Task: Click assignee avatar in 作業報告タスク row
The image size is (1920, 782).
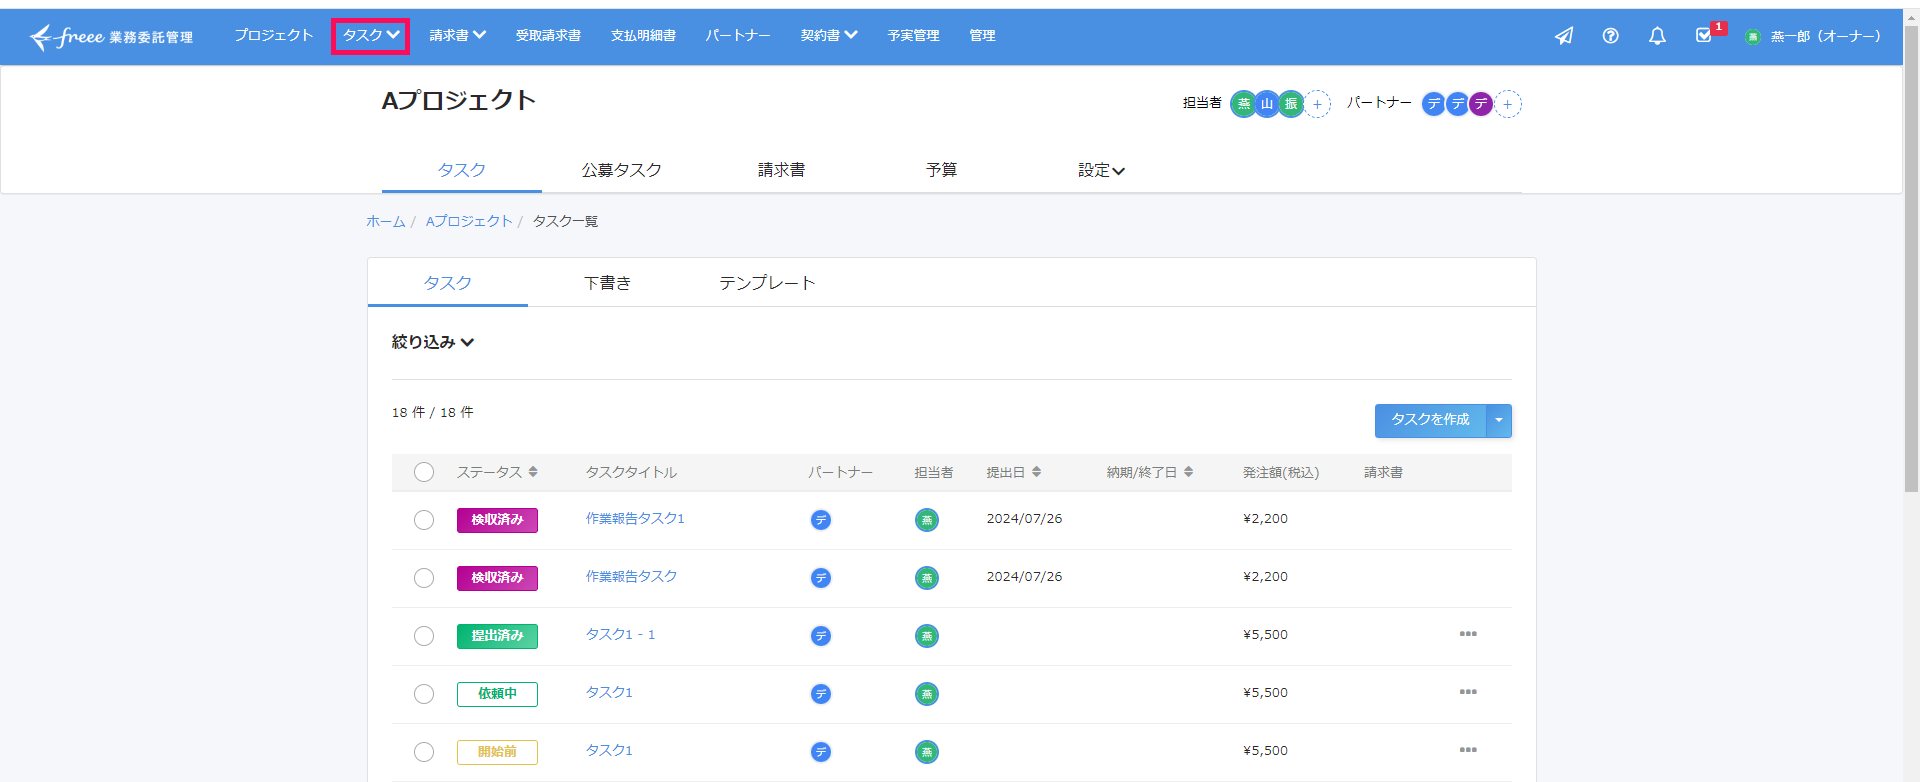Action: pos(927,578)
